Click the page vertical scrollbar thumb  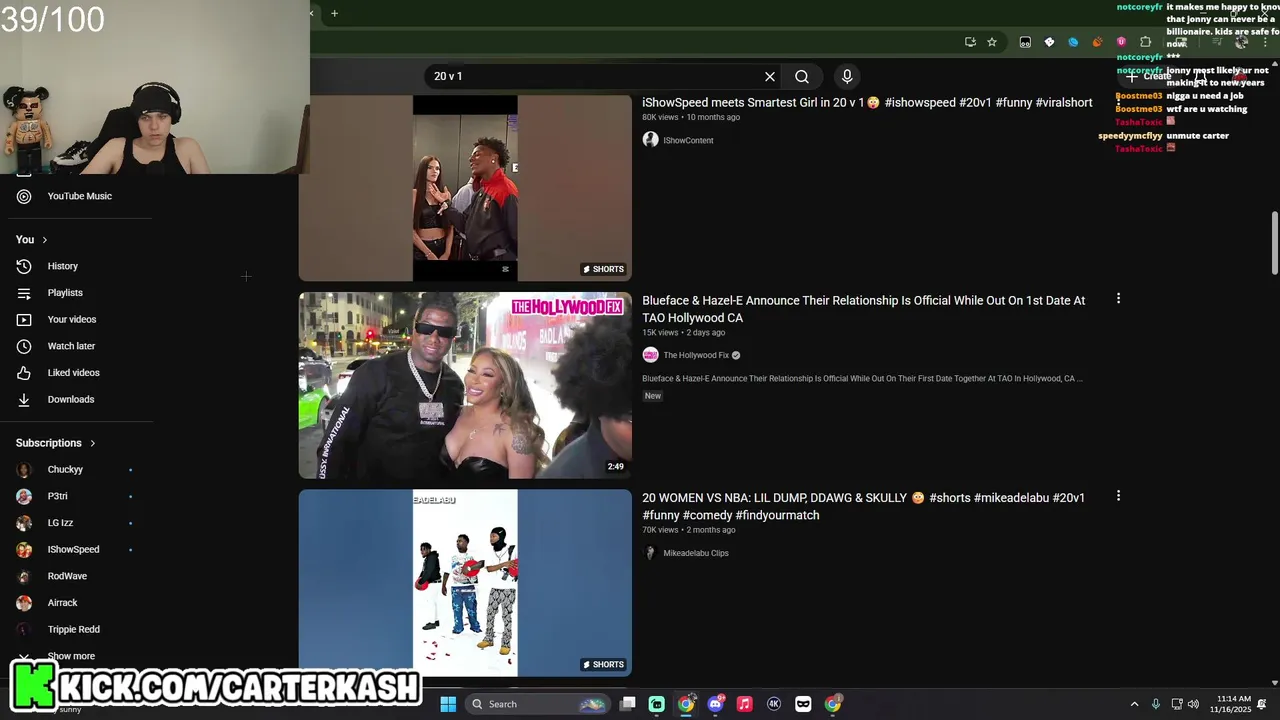[1274, 242]
